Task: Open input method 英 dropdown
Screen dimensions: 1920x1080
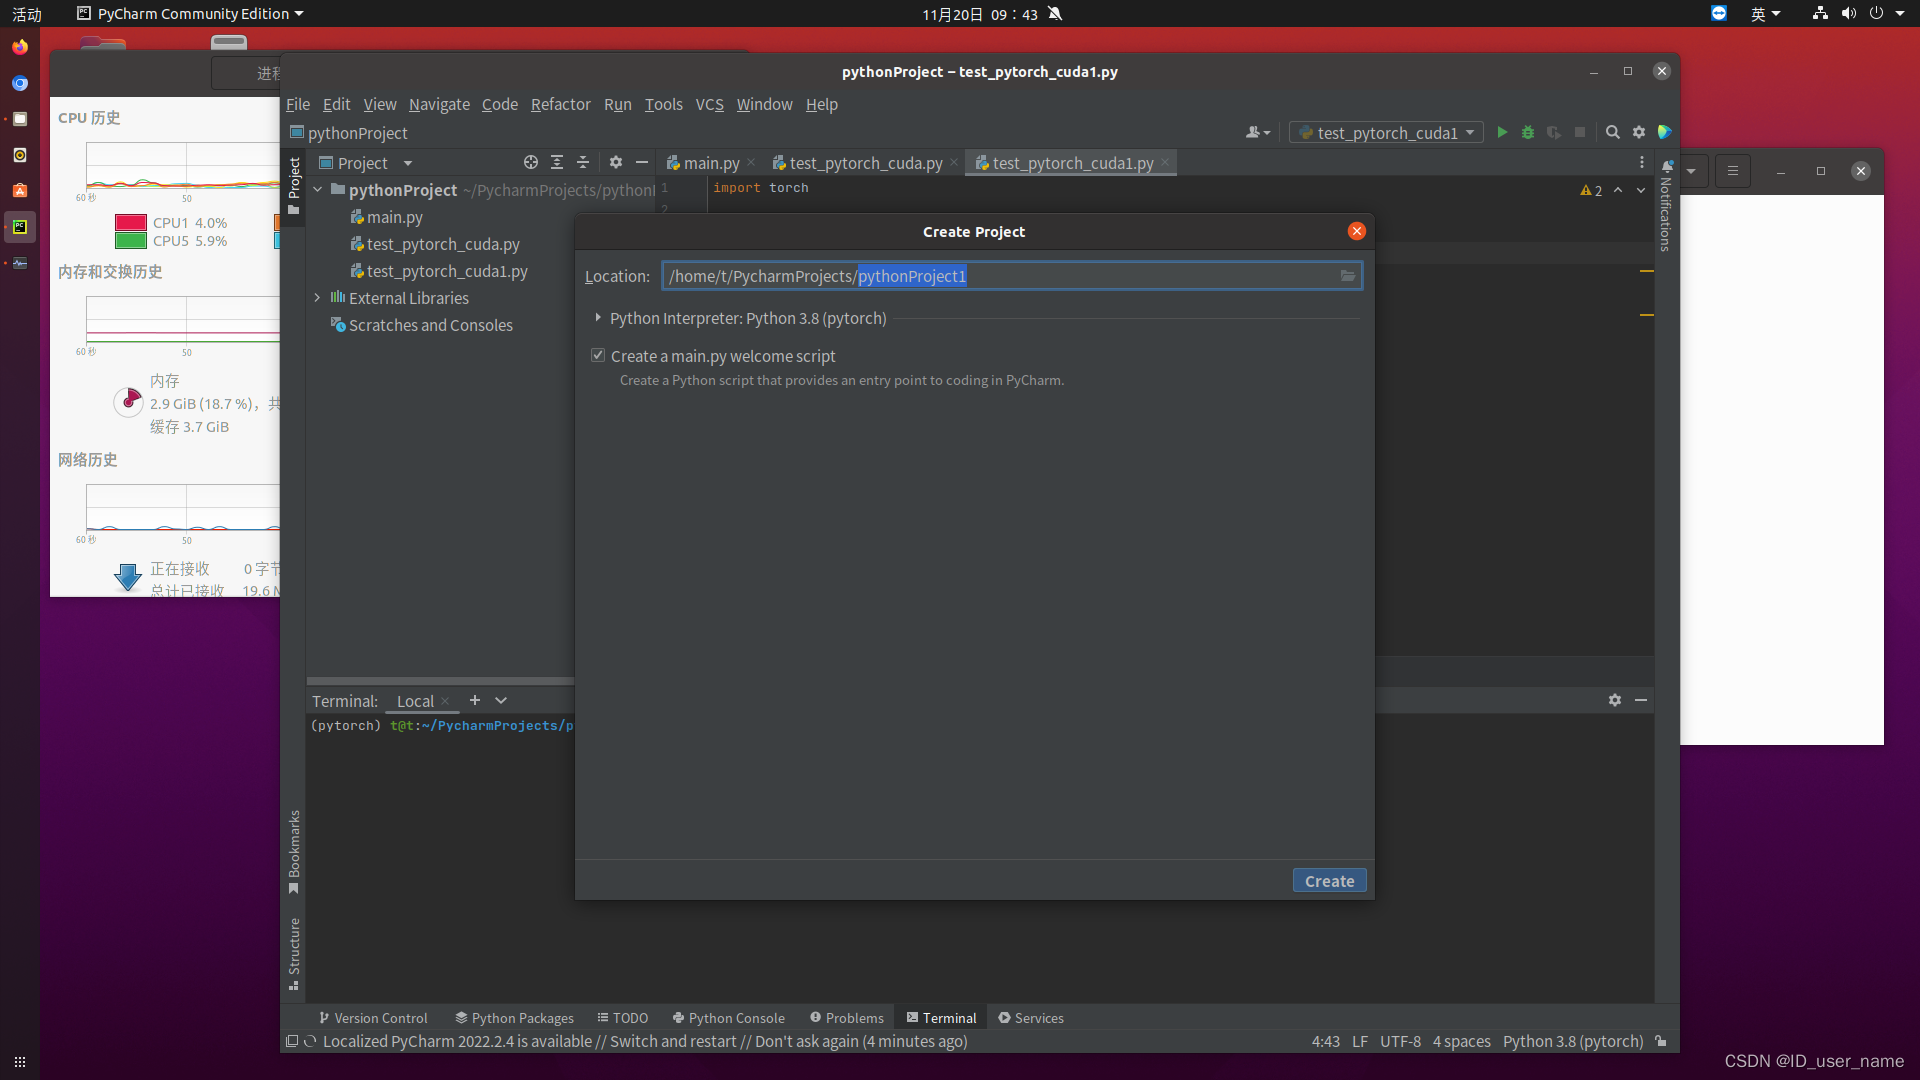Action: (1765, 13)
